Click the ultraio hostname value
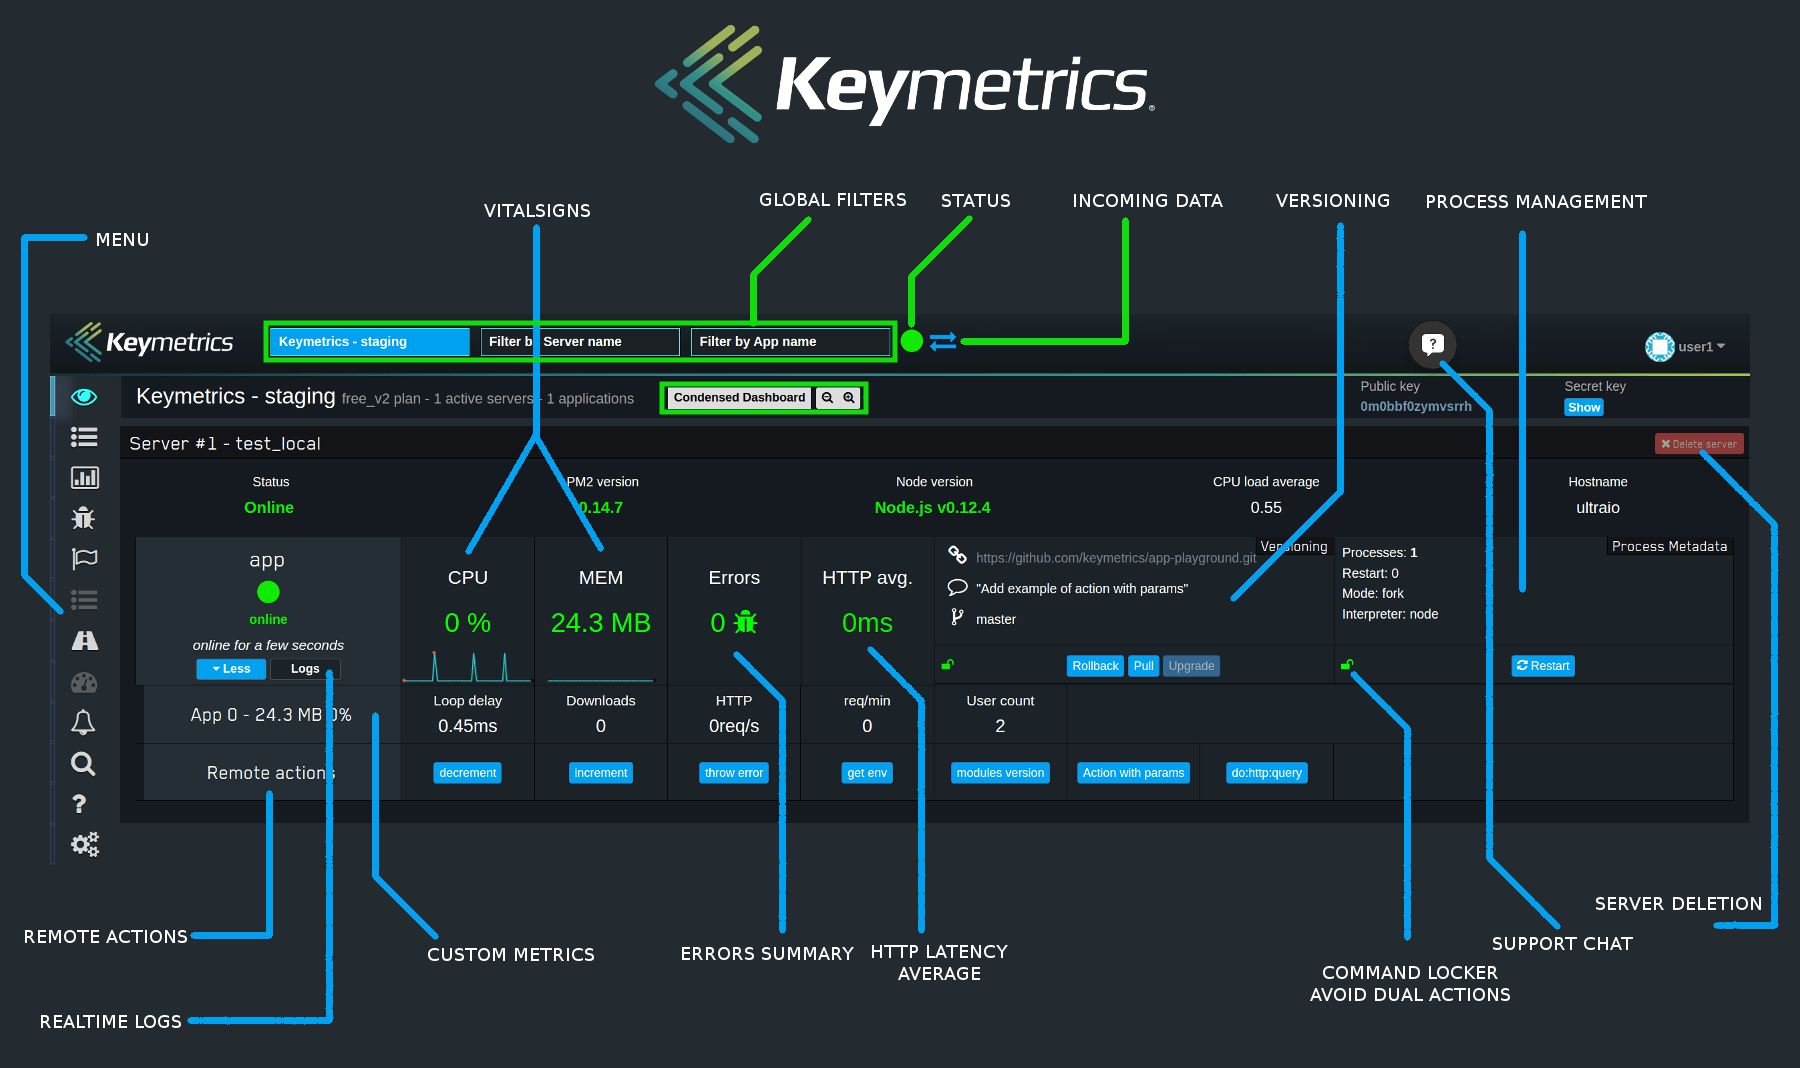The width and height of the screenshot is (1800, 1068). 1598,508
